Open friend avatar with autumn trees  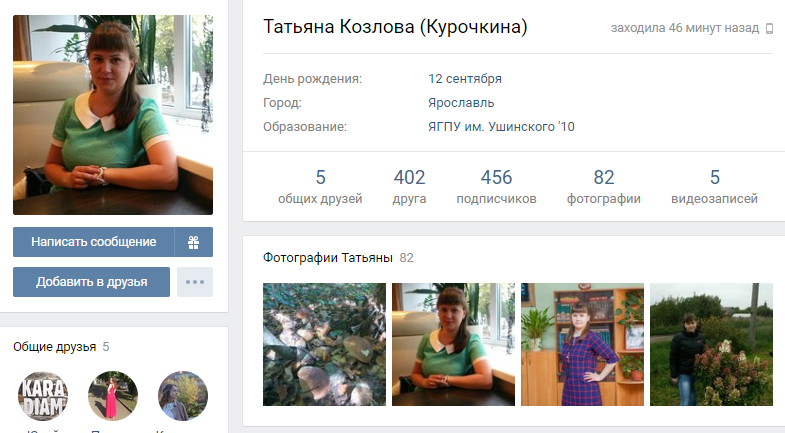pos(183,396)
